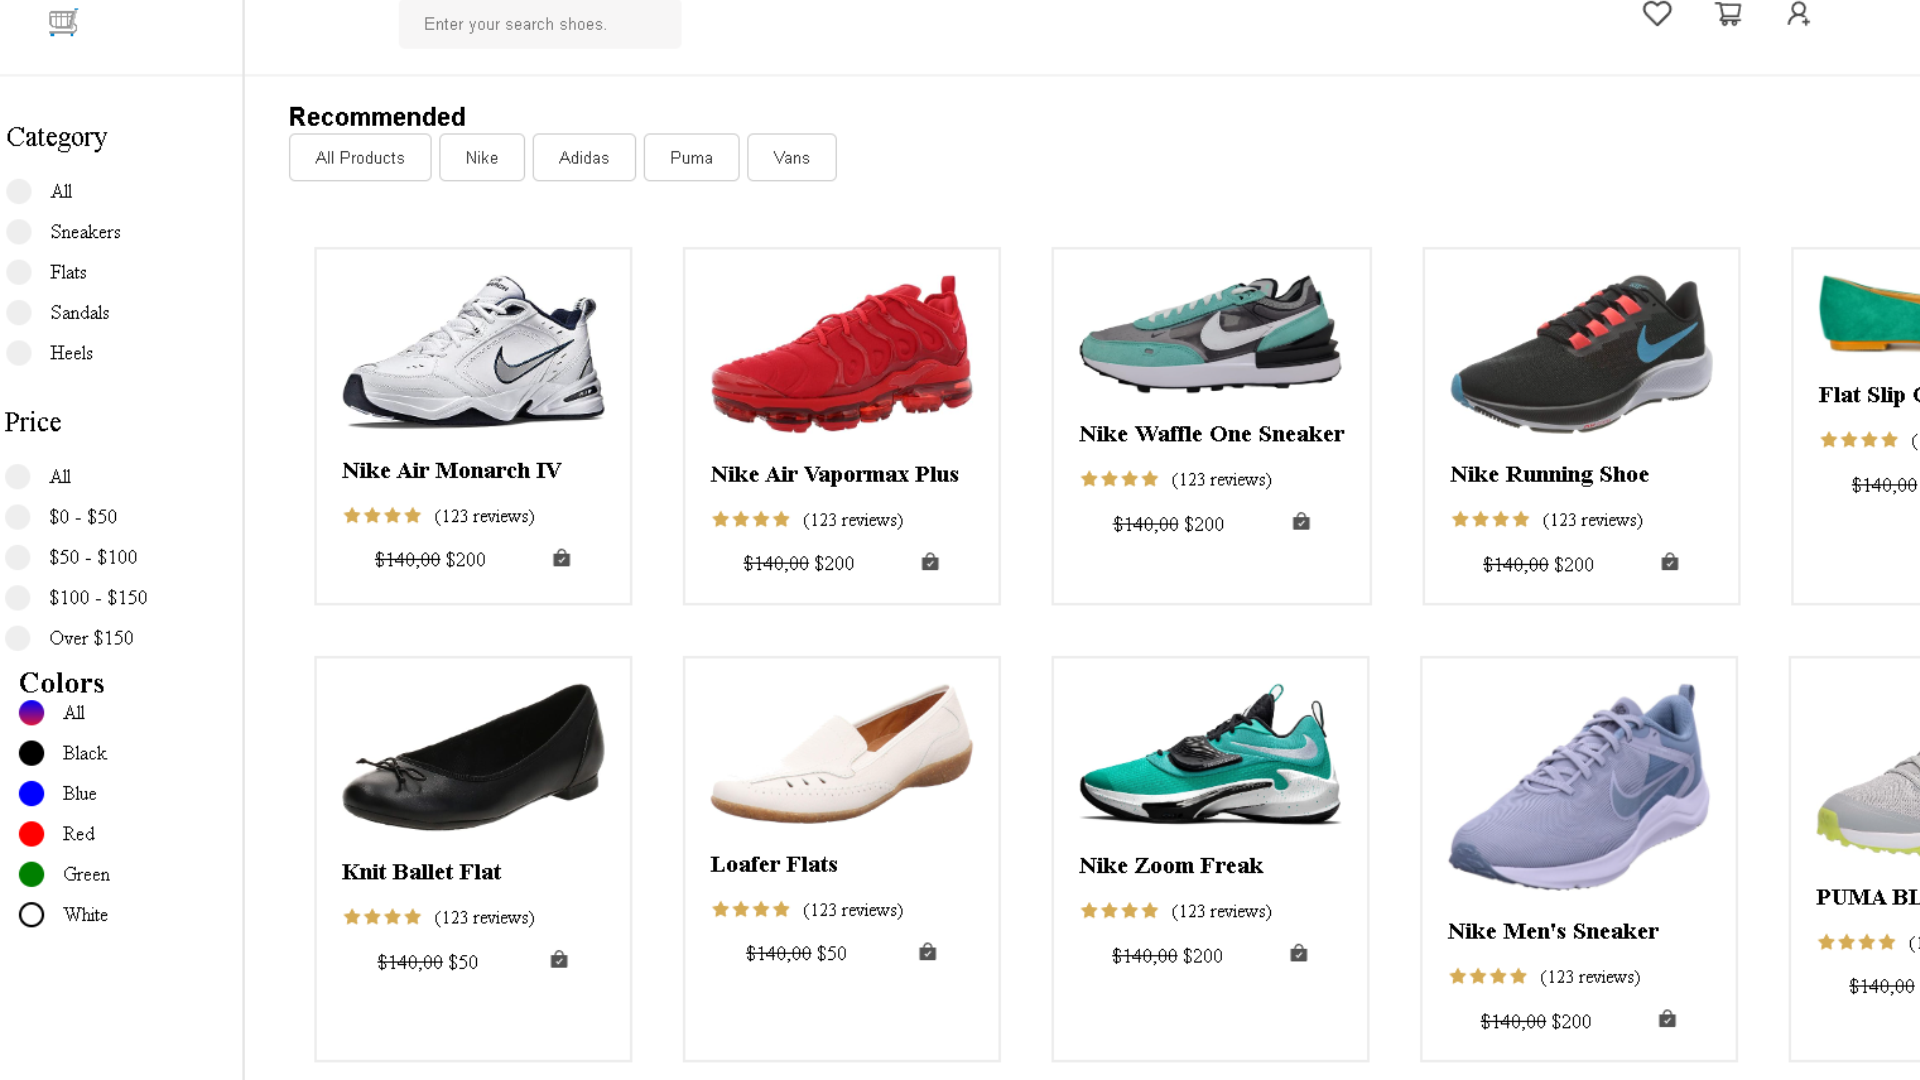Choose the $0 - $50 price range
The height and width of the screenshot is (1080, 1920).
[x=18, y=517]
